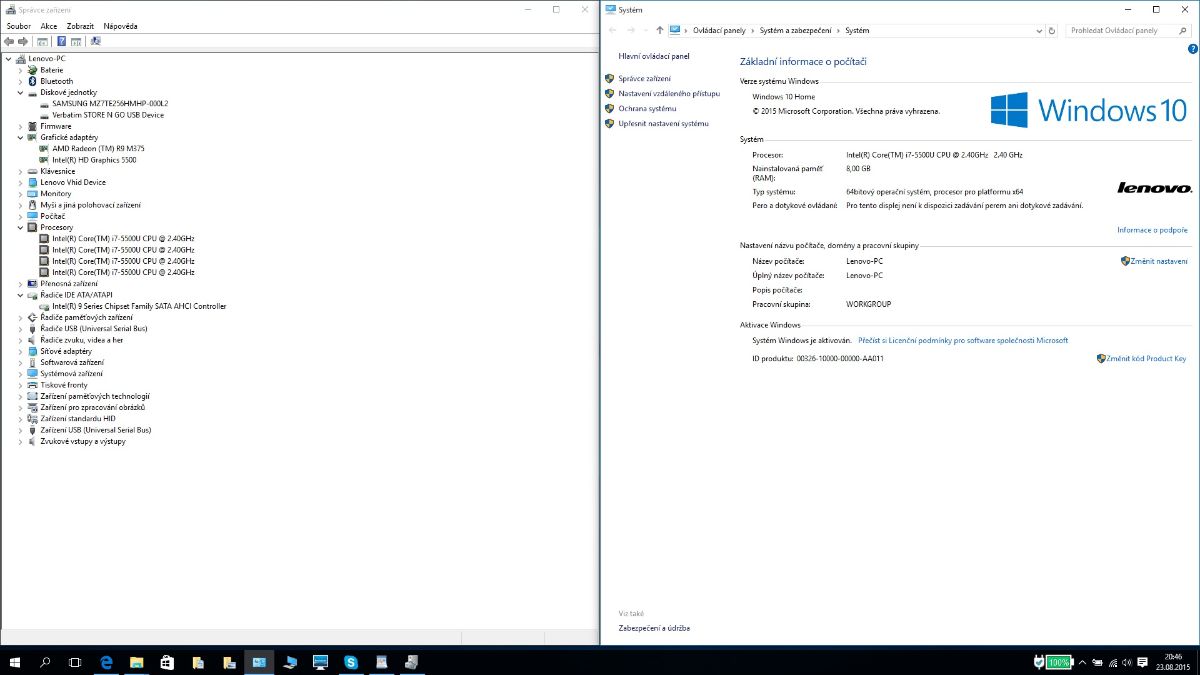Click the scan for hardware changes toolbar icon
Screen dimensions: 1200x675
(x=95, y=42)
